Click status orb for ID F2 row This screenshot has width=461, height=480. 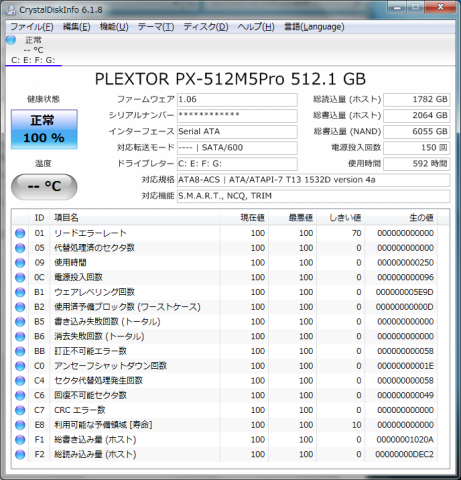click(20, 454)
